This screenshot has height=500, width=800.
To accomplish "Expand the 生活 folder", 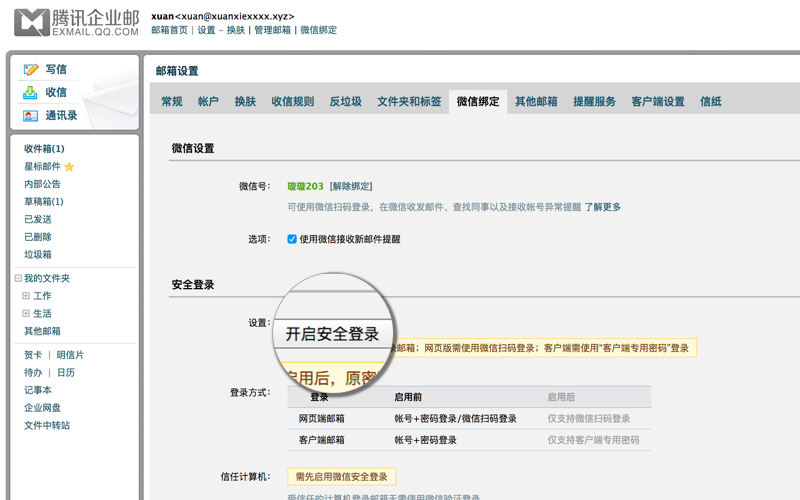I will tap(27, 314).
